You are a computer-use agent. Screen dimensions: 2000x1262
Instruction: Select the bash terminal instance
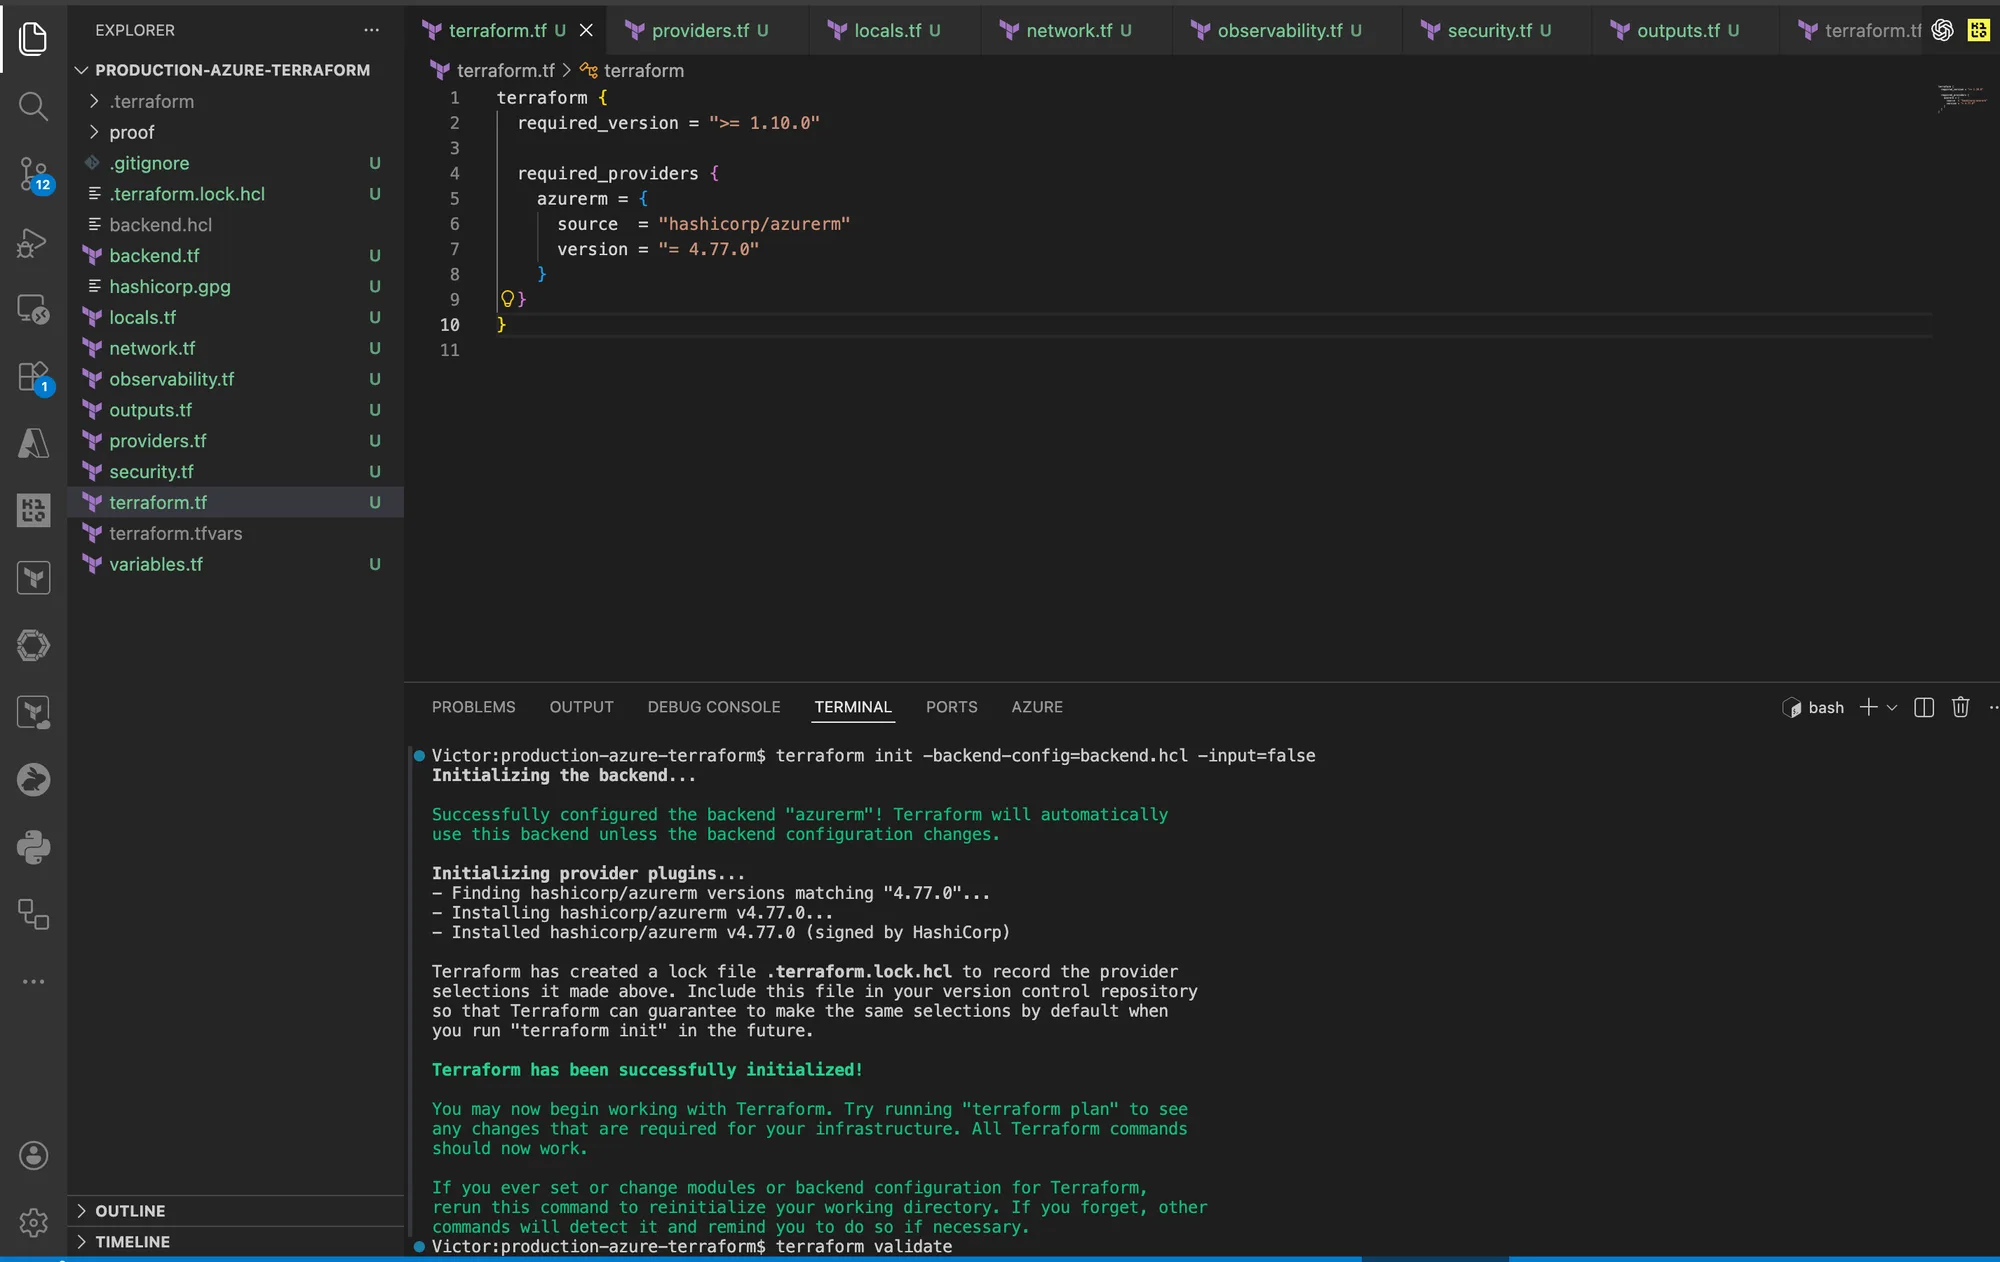(x=1813, y=707)
